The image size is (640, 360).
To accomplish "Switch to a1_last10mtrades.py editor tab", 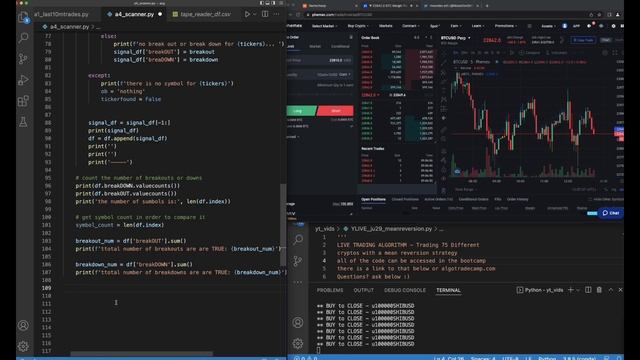I will coord(61,14).
